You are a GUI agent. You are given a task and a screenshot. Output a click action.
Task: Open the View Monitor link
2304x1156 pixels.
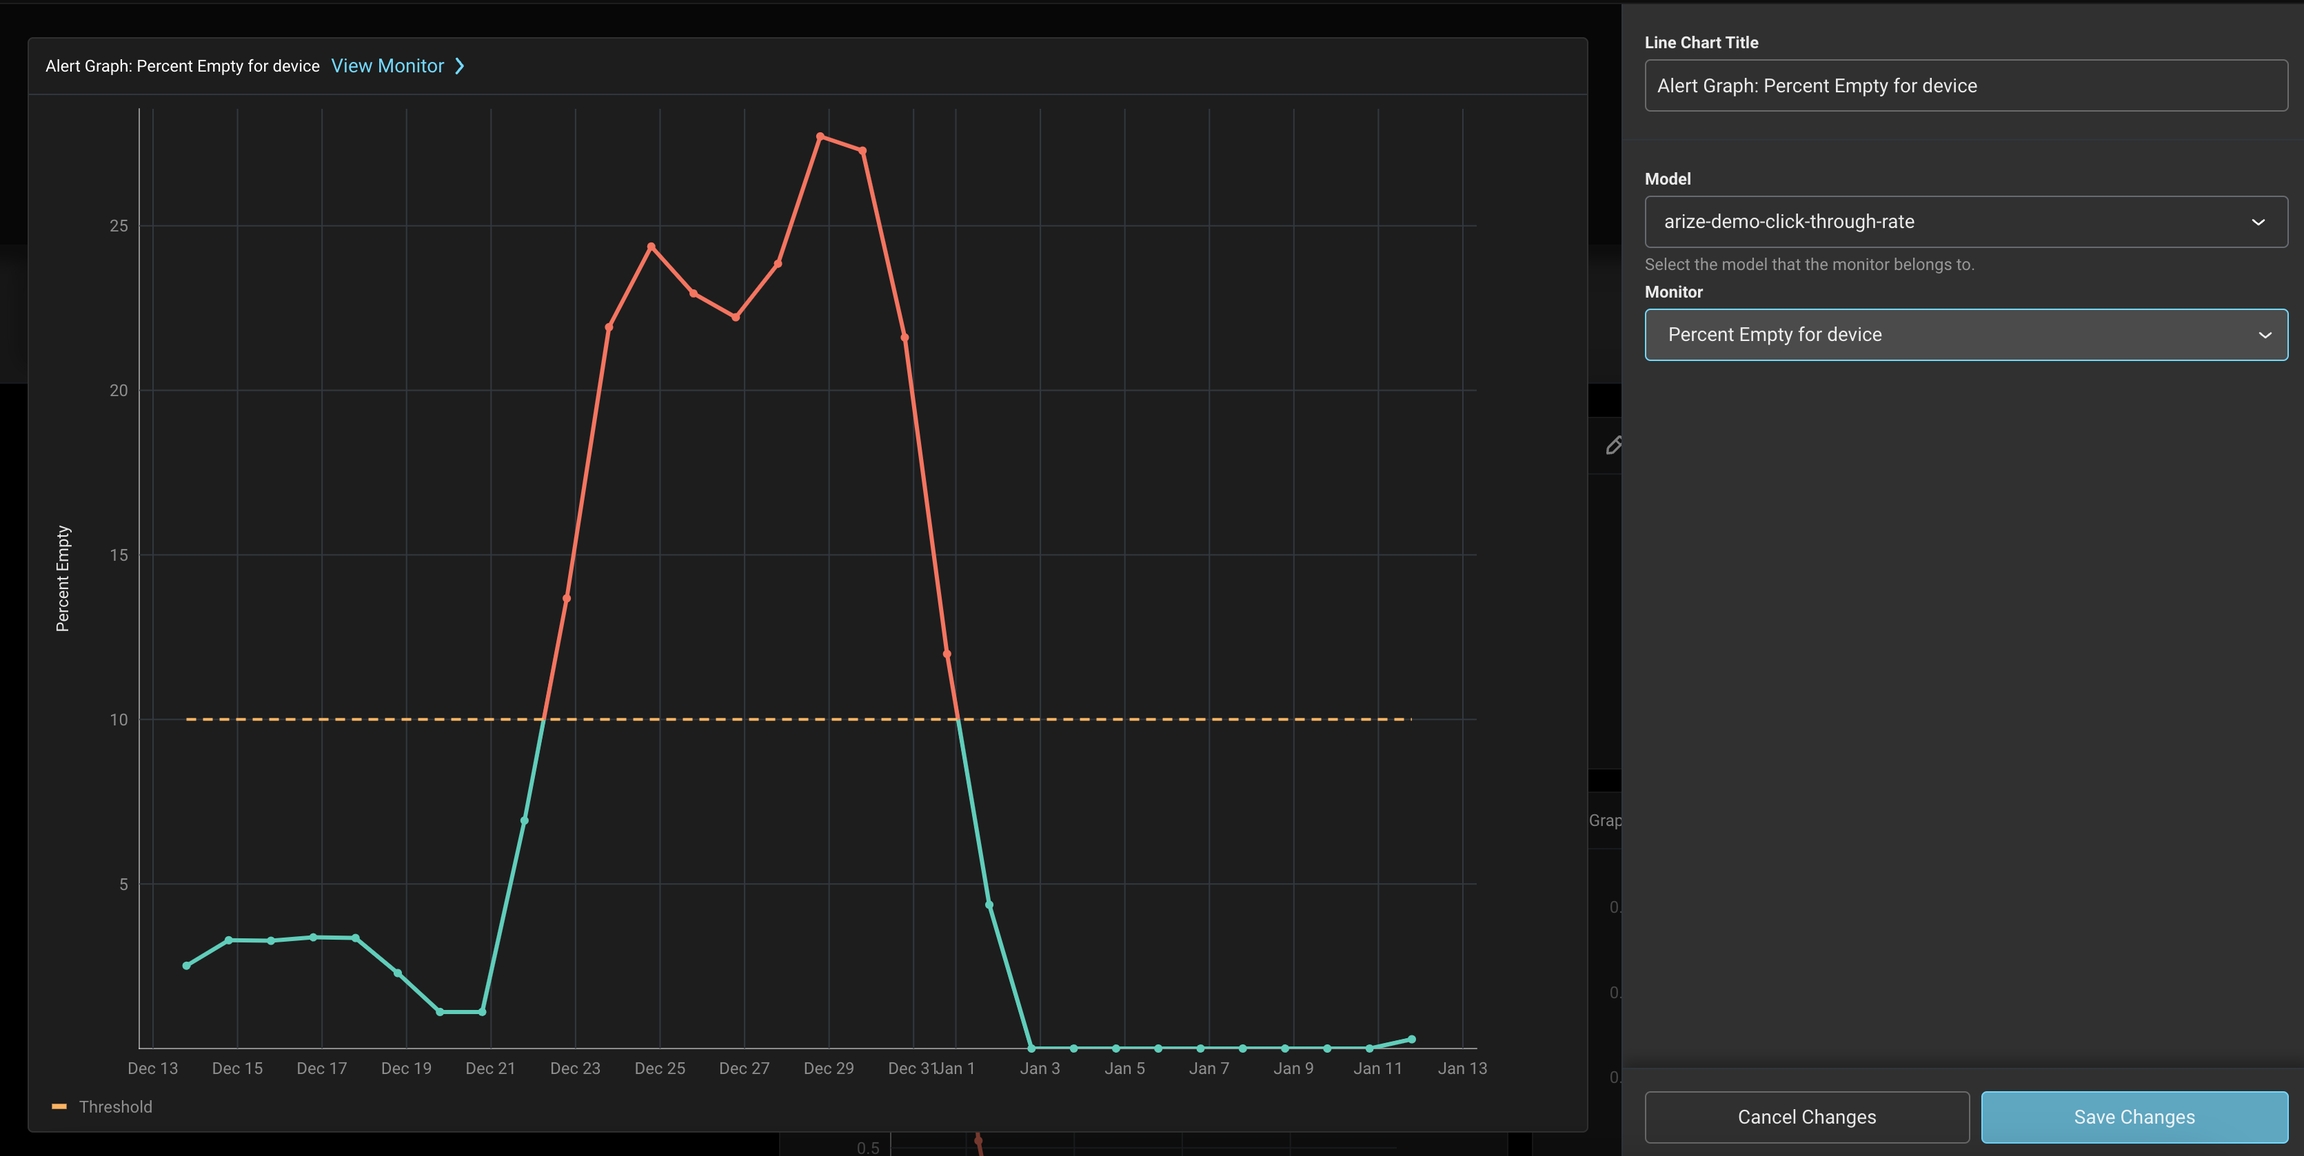tap(387, 66)
